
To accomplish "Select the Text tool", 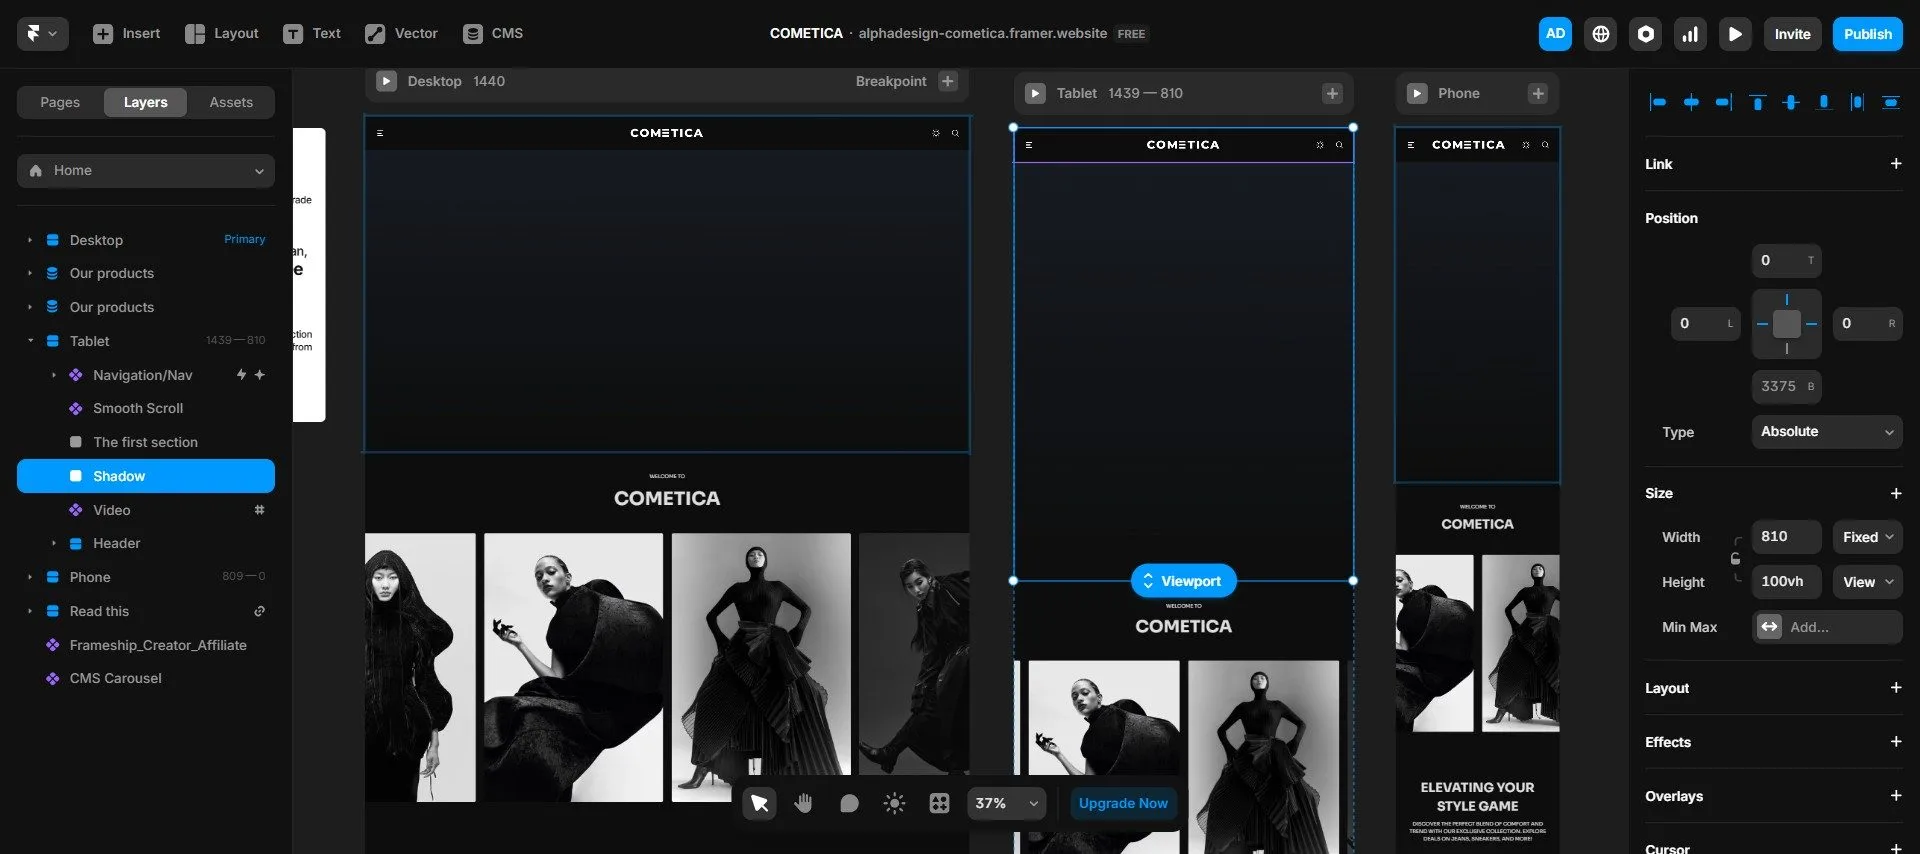I will pos(312,34).
